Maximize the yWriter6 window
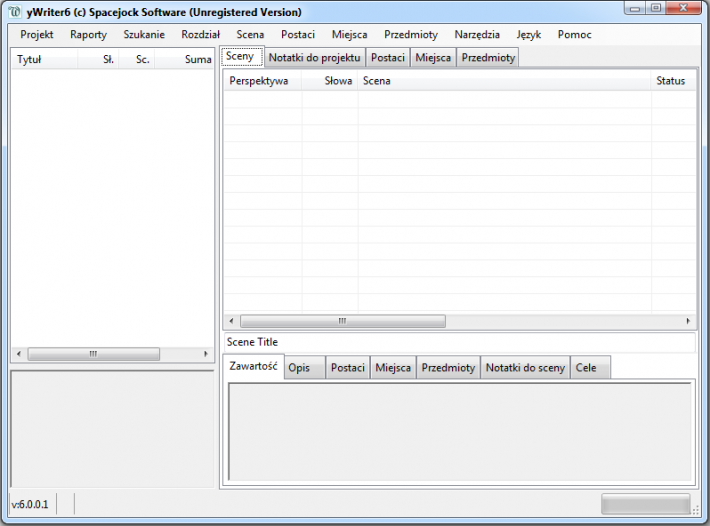 tap(656, 8)
